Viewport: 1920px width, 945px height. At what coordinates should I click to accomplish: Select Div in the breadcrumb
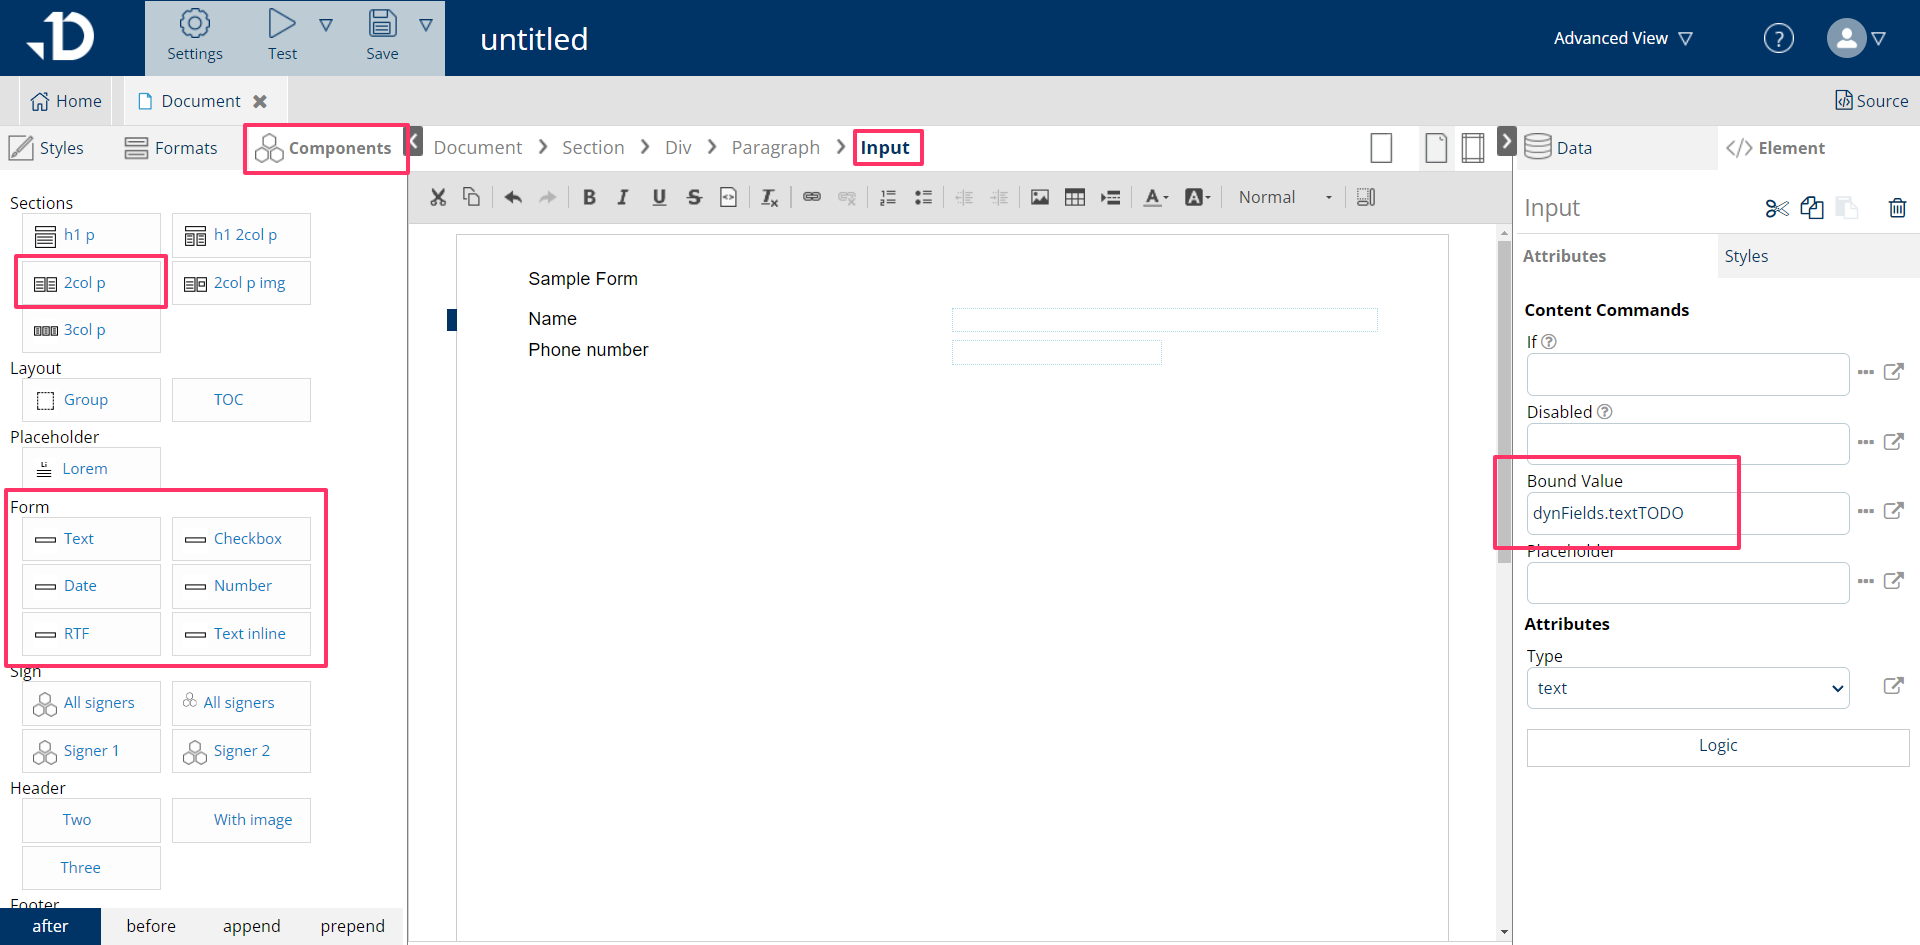(678, 148)
